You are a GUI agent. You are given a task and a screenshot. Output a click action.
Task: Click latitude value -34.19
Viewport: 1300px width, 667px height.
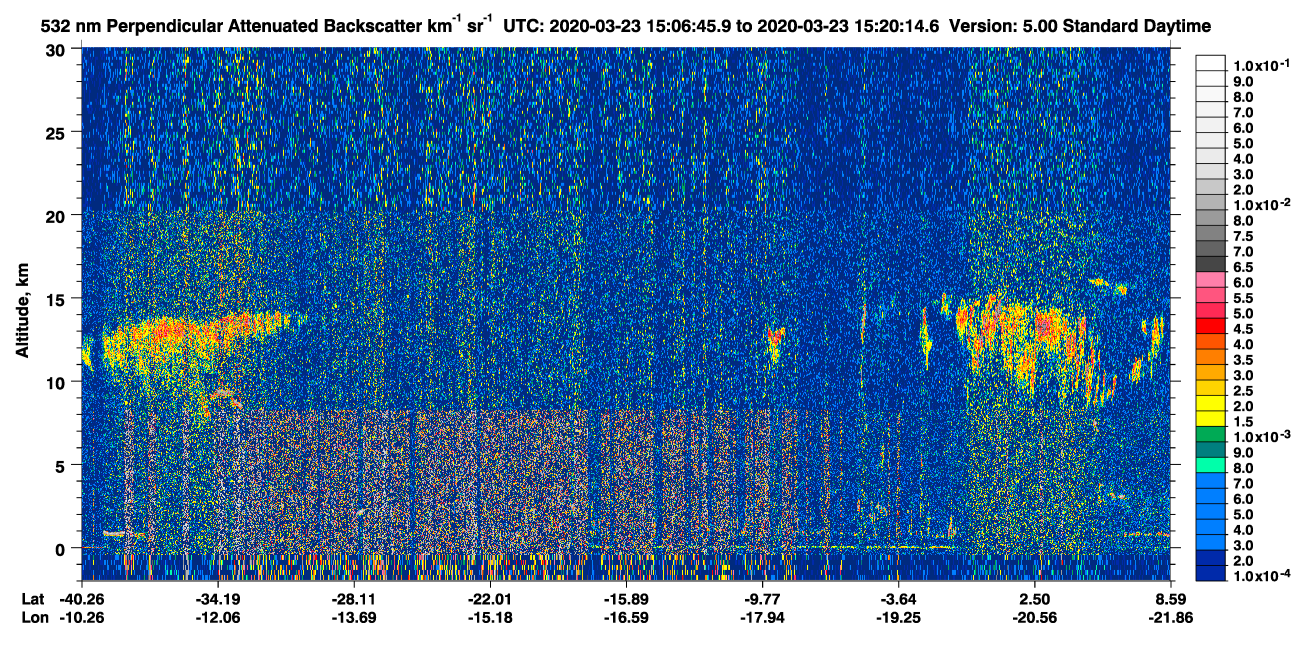218,599
